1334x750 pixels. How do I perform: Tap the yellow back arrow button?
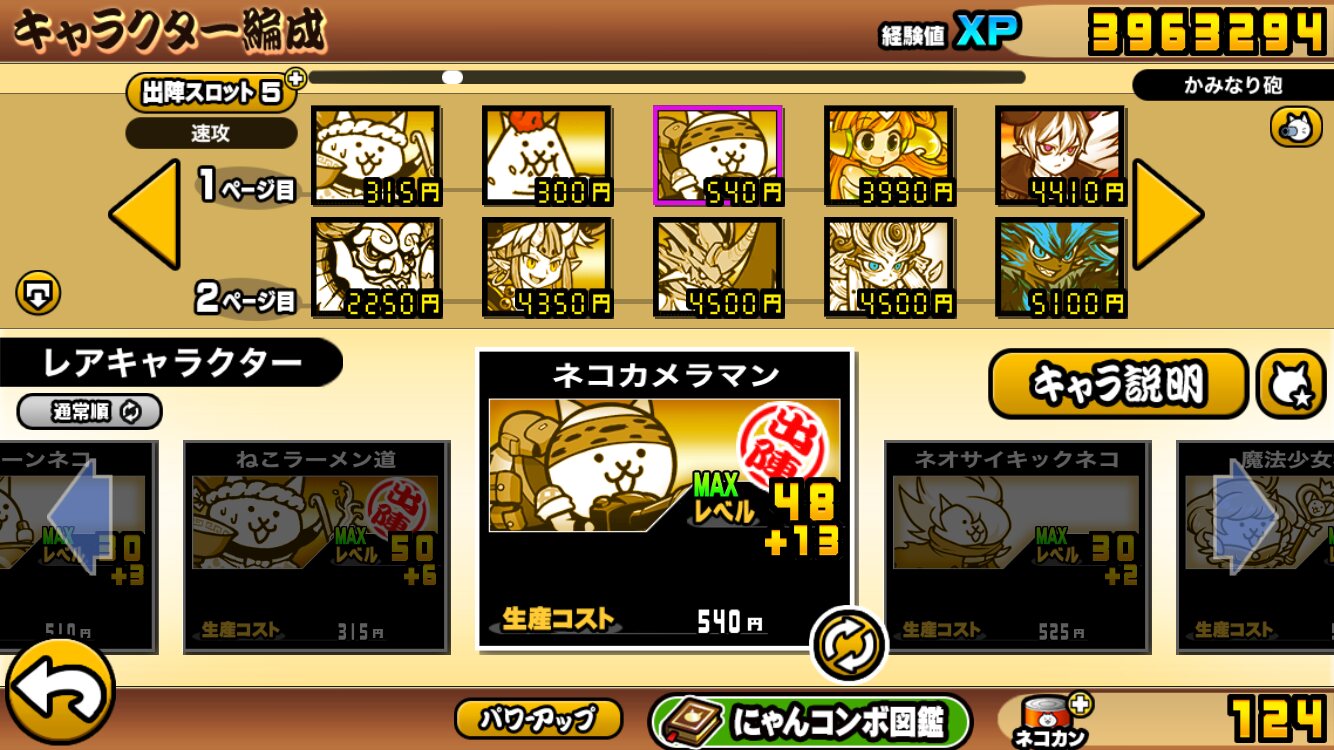click(60, 692)
